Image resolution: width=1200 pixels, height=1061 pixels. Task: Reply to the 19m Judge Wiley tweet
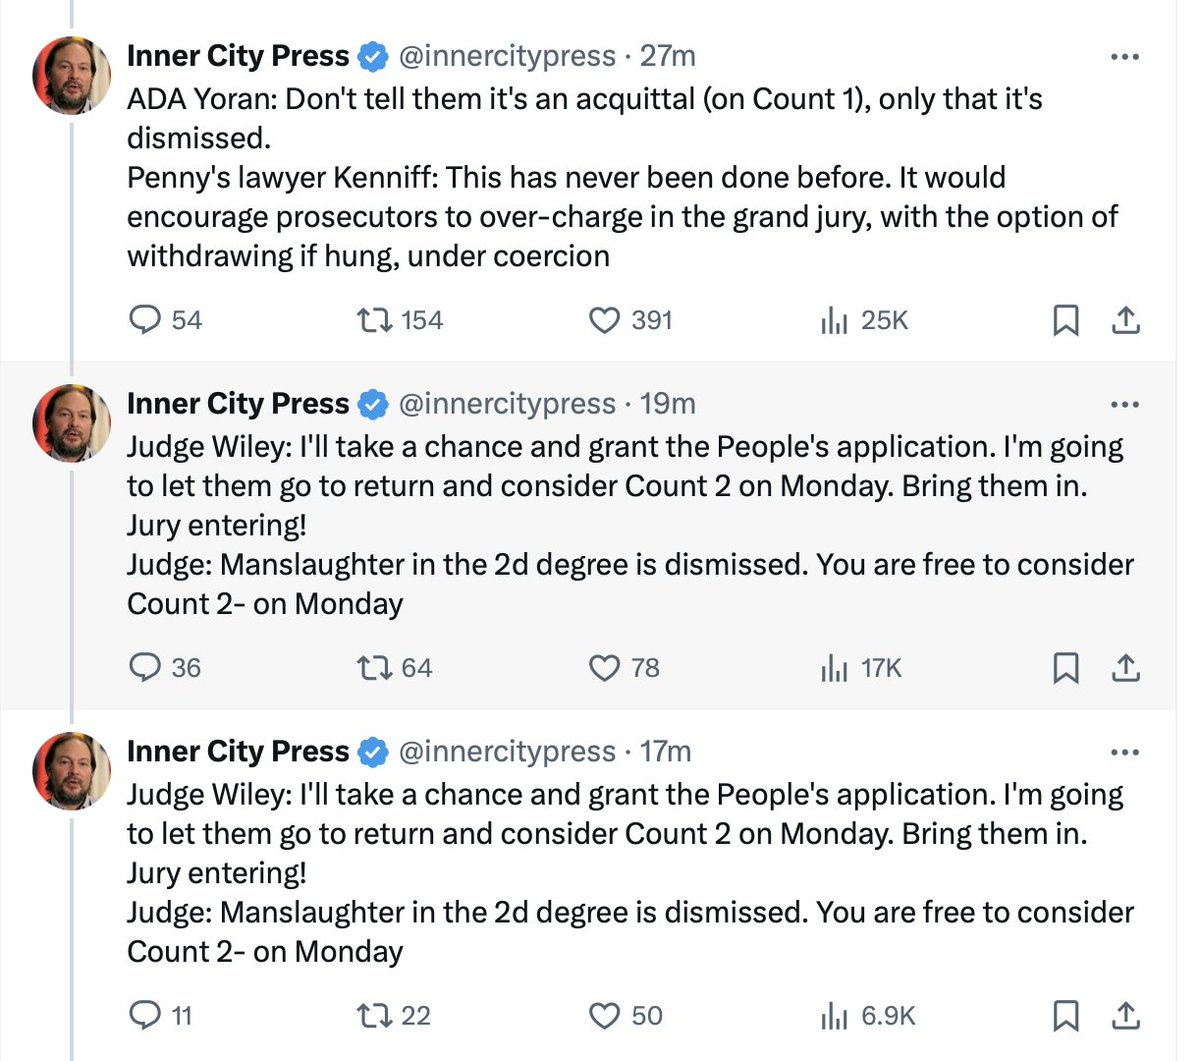pyautogui.click(x=146, y=667)
